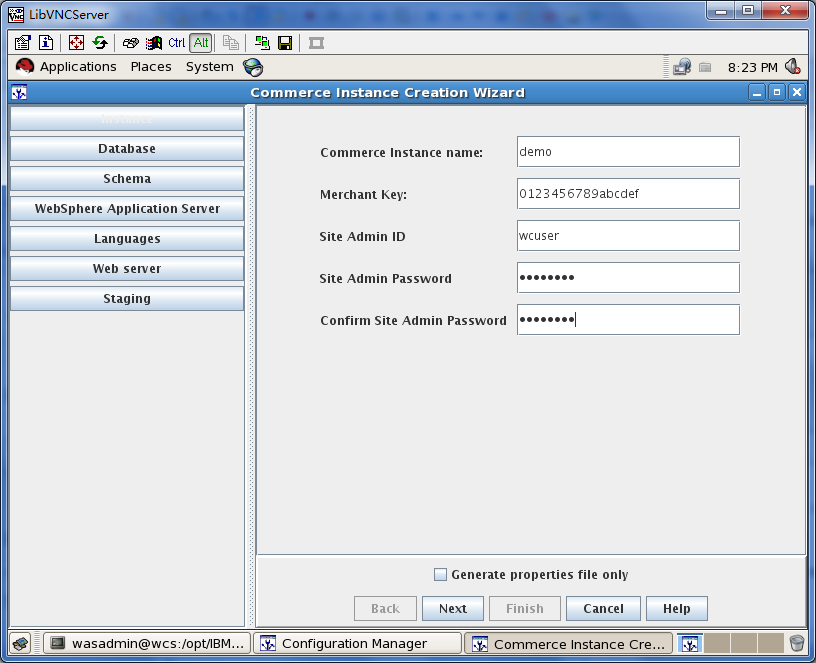Select the first workspace switcher cell
The height and width of the screenshot is (663, 816).
click(x=690, y=644)
